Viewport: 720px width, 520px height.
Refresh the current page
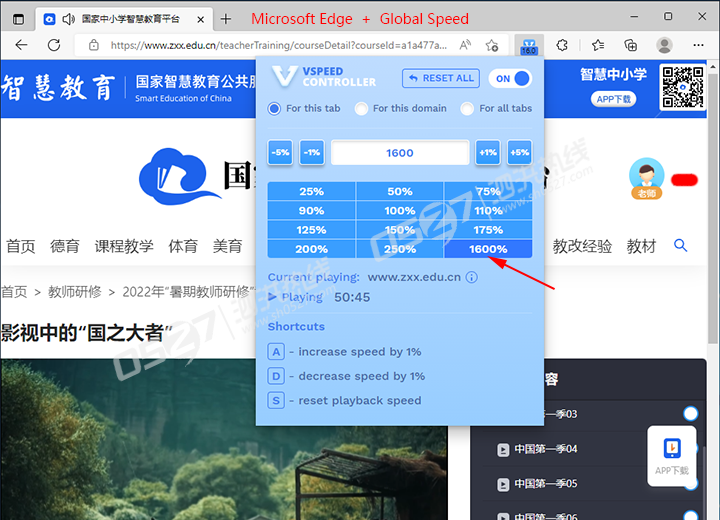(x=54, y=45)
